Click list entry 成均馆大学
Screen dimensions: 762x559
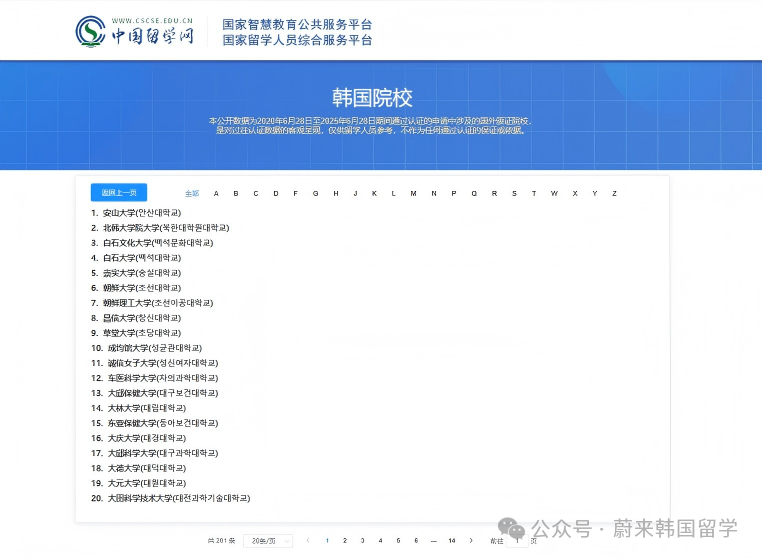[x=146, y=348]
